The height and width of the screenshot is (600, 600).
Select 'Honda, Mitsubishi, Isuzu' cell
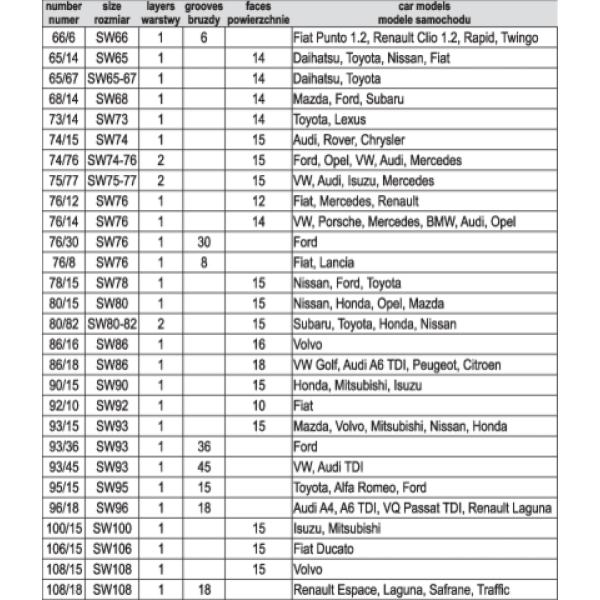pos(425,385)
